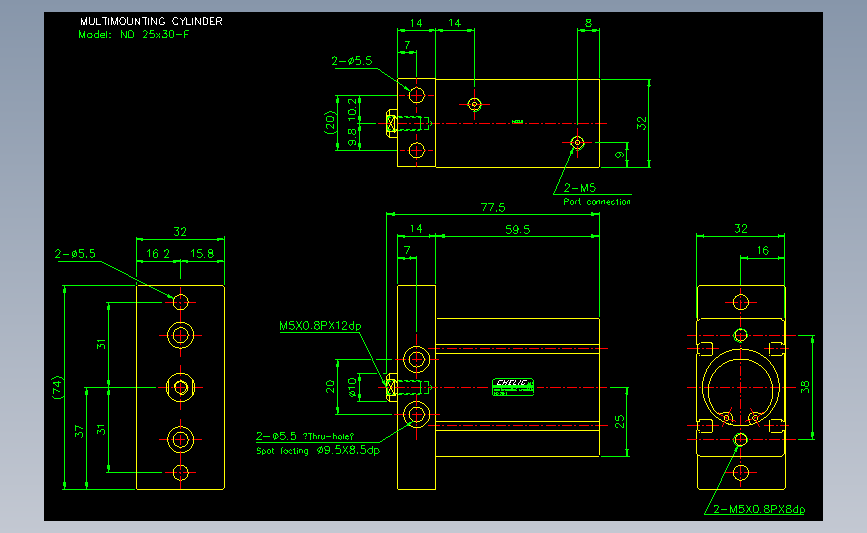Click the (74) reference height dimension
Screen dimensions: 867x533
click(58, 388)
